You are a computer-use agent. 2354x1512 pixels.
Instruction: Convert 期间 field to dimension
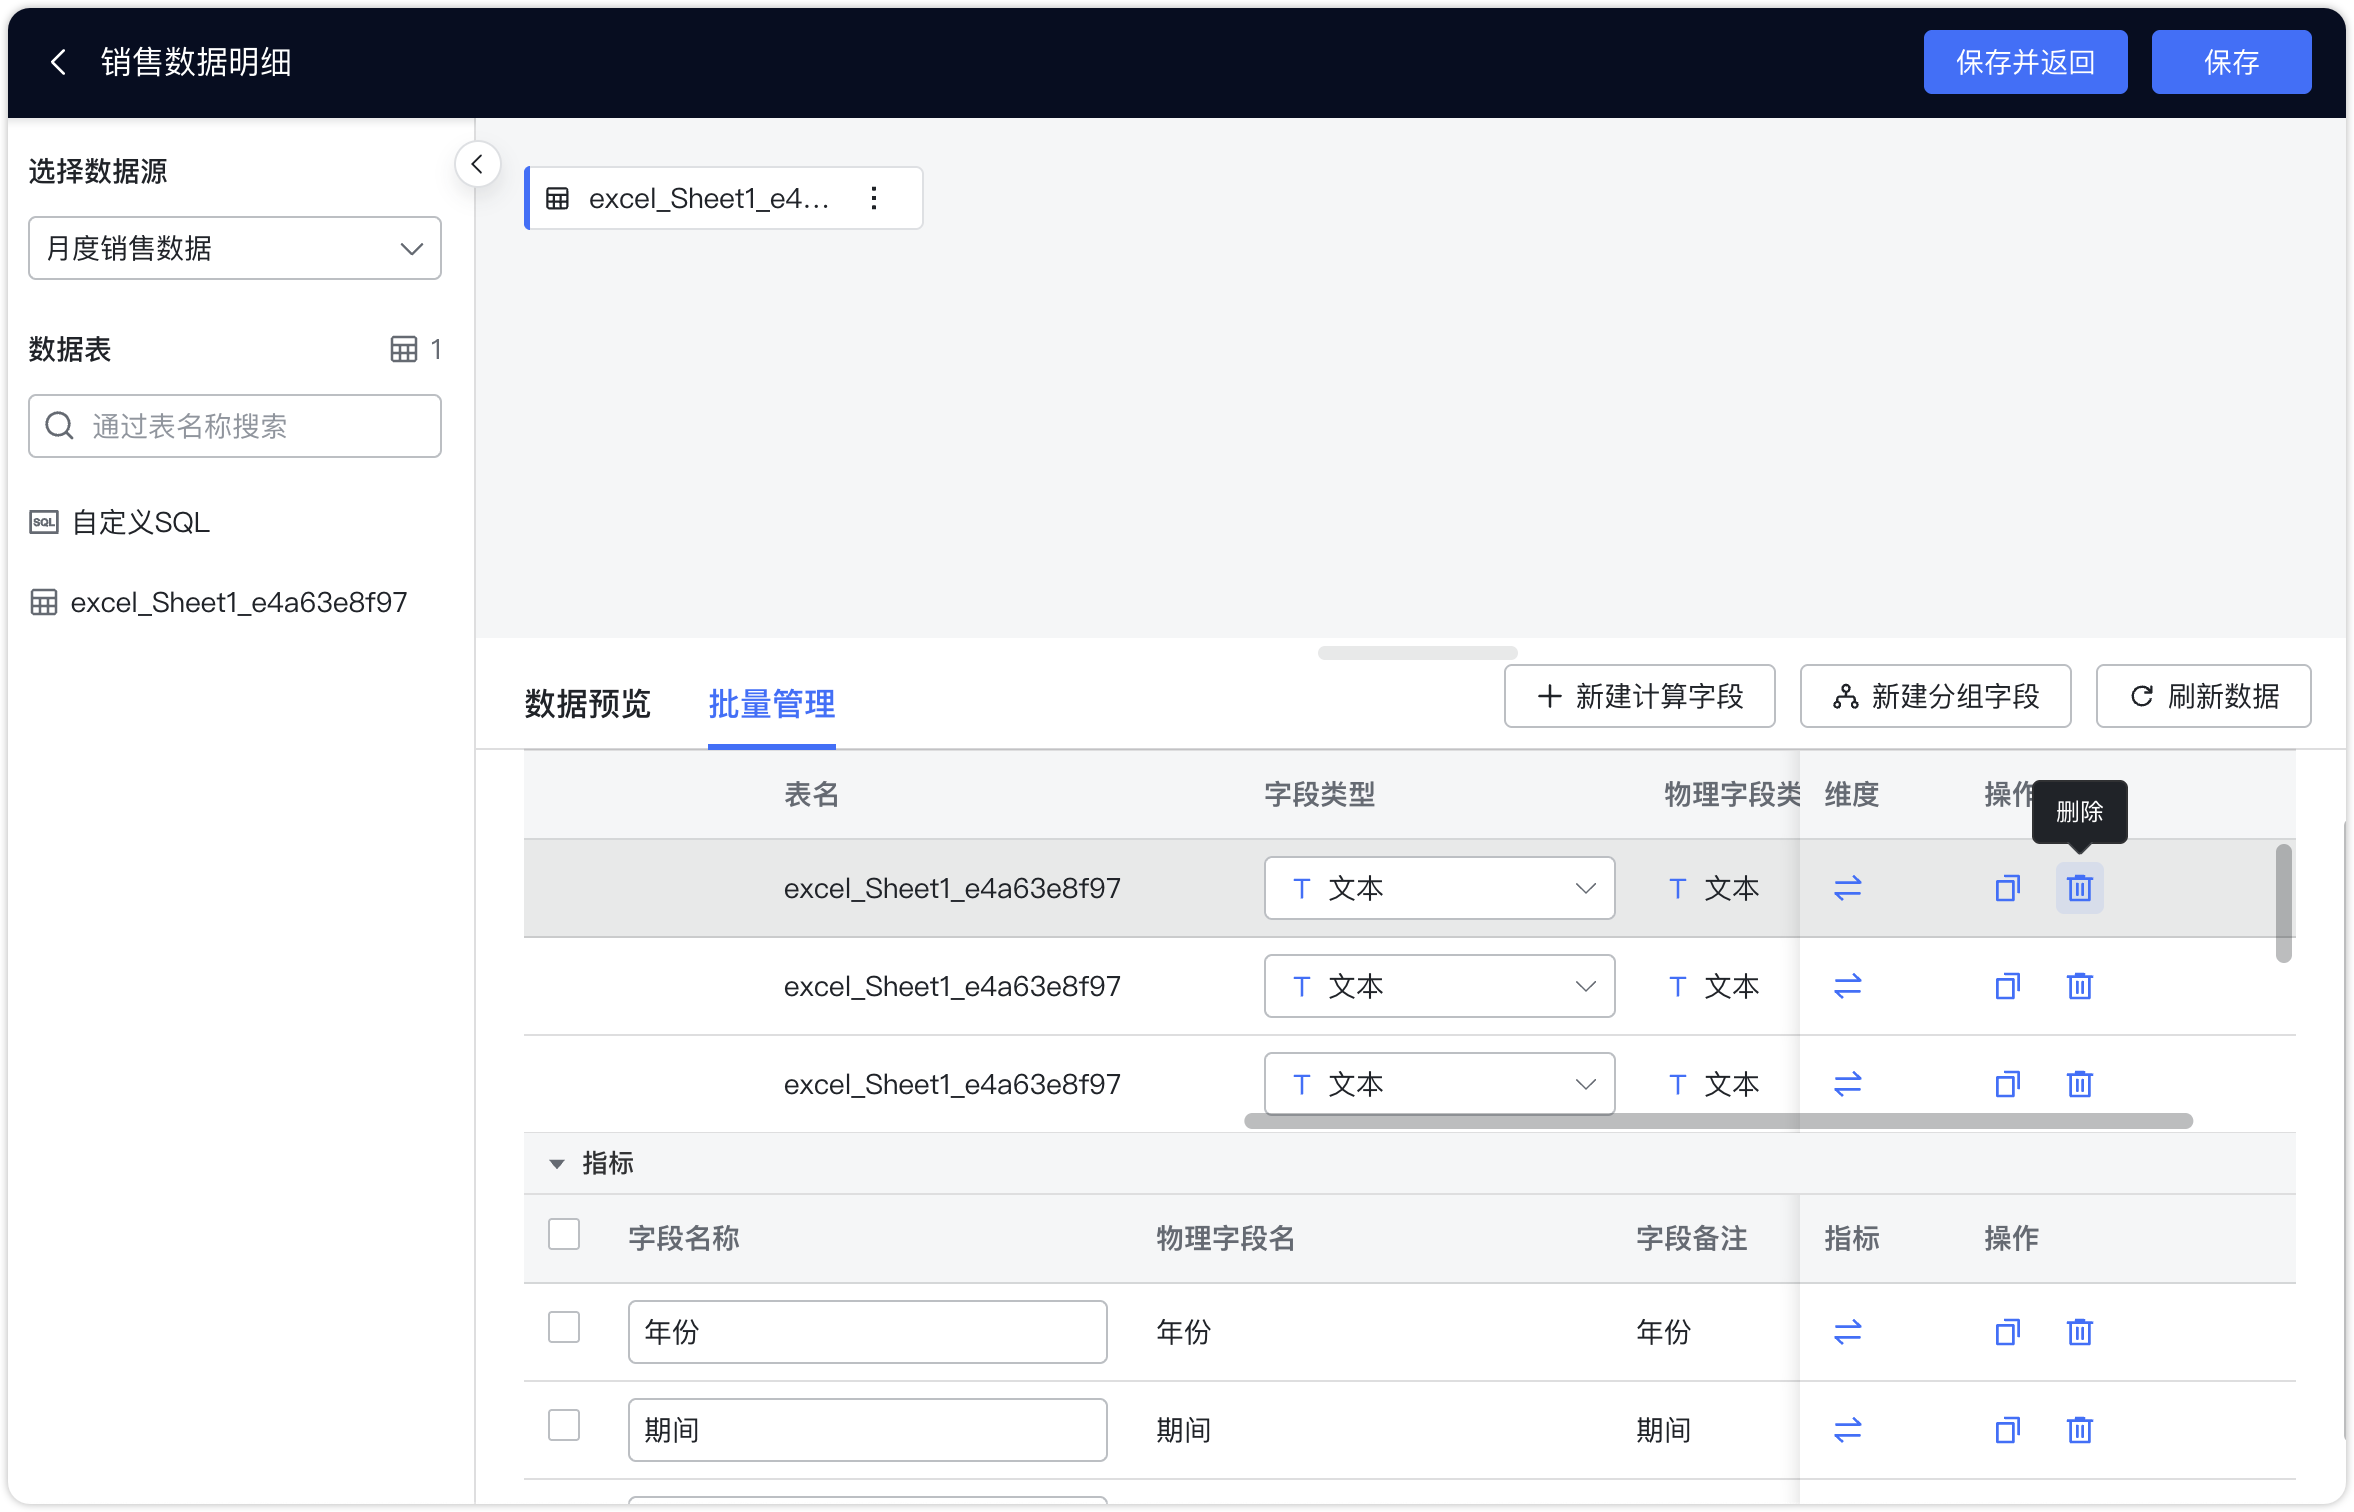click(x=1847, y=1430)
